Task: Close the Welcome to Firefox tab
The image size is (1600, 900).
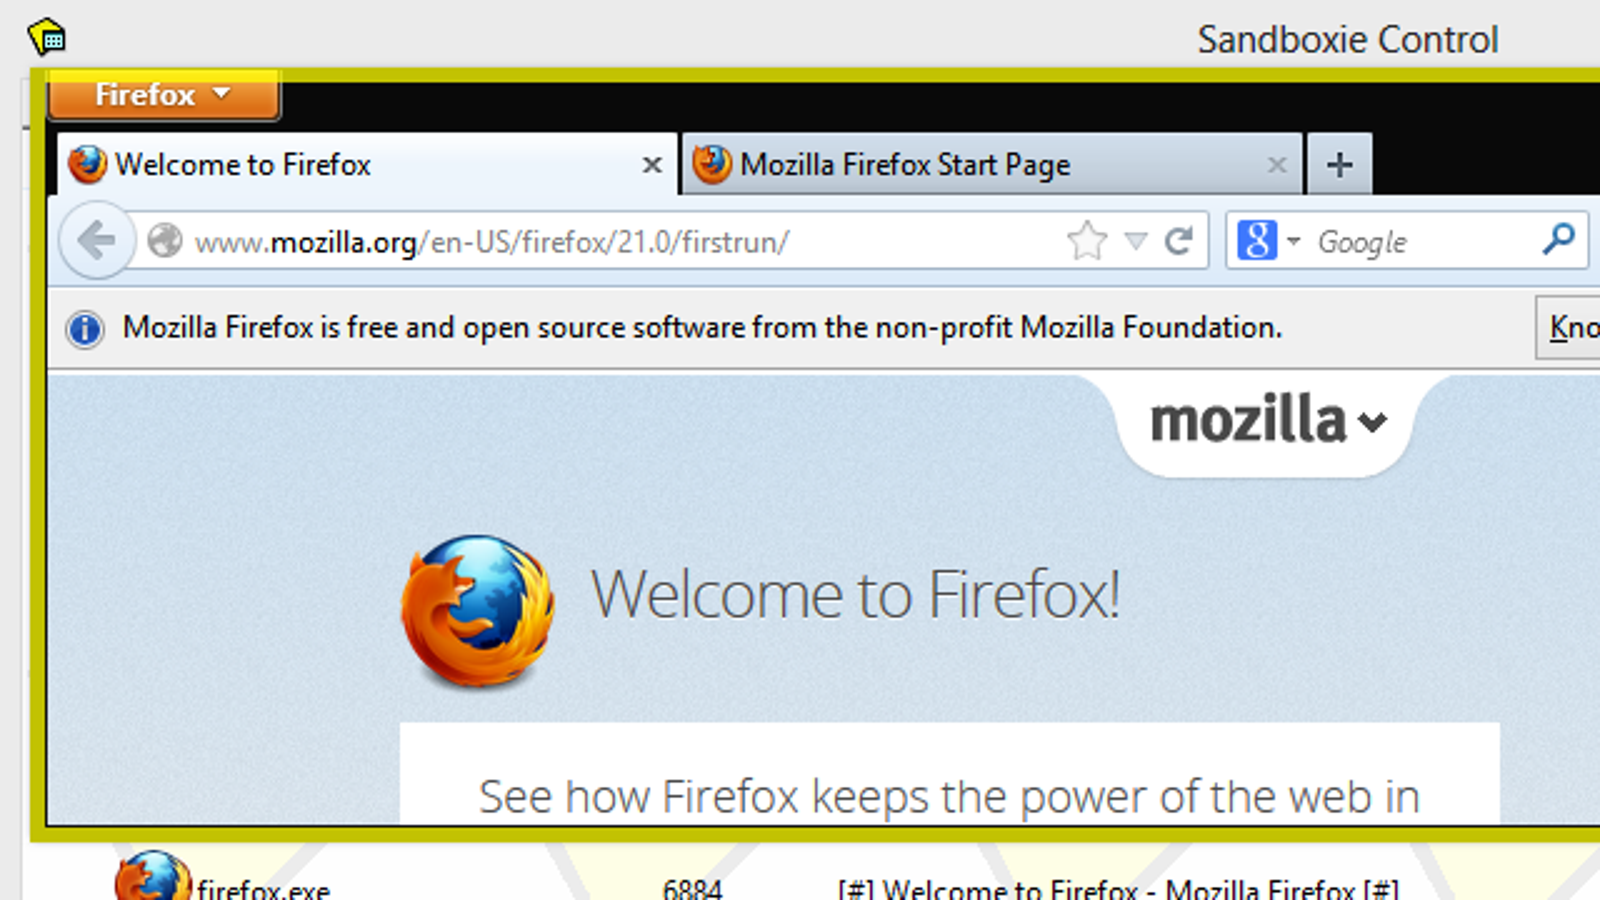Action: tap(652, 165)
